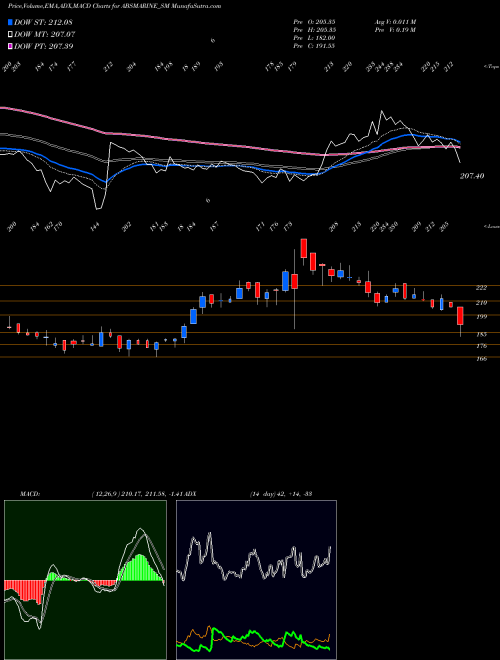This screenshot has width=500, height=660.
Task: Click the last red candlestick near 199 level
Action: click(460, 316)
